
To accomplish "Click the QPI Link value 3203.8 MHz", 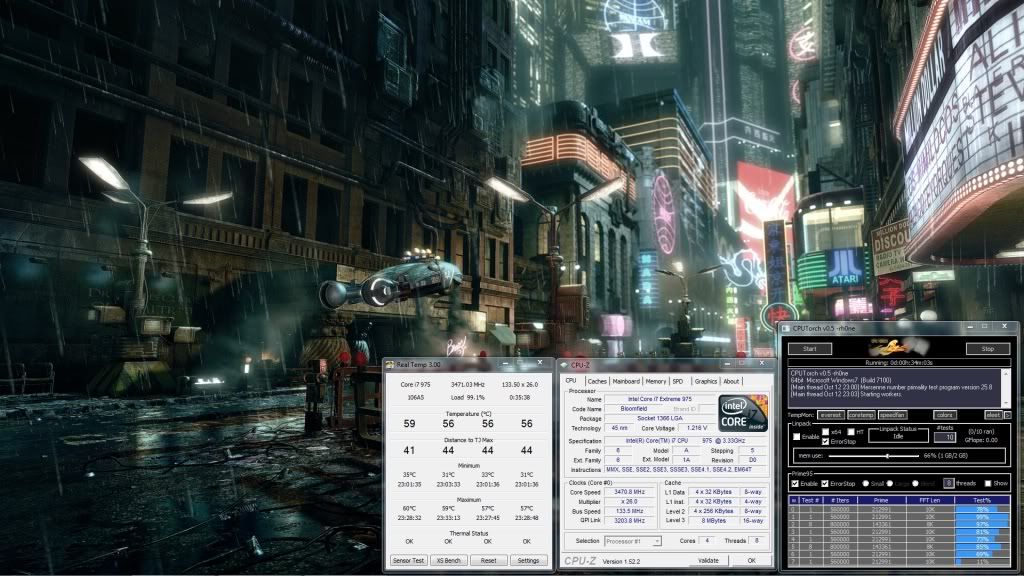I will click(630, 521).
